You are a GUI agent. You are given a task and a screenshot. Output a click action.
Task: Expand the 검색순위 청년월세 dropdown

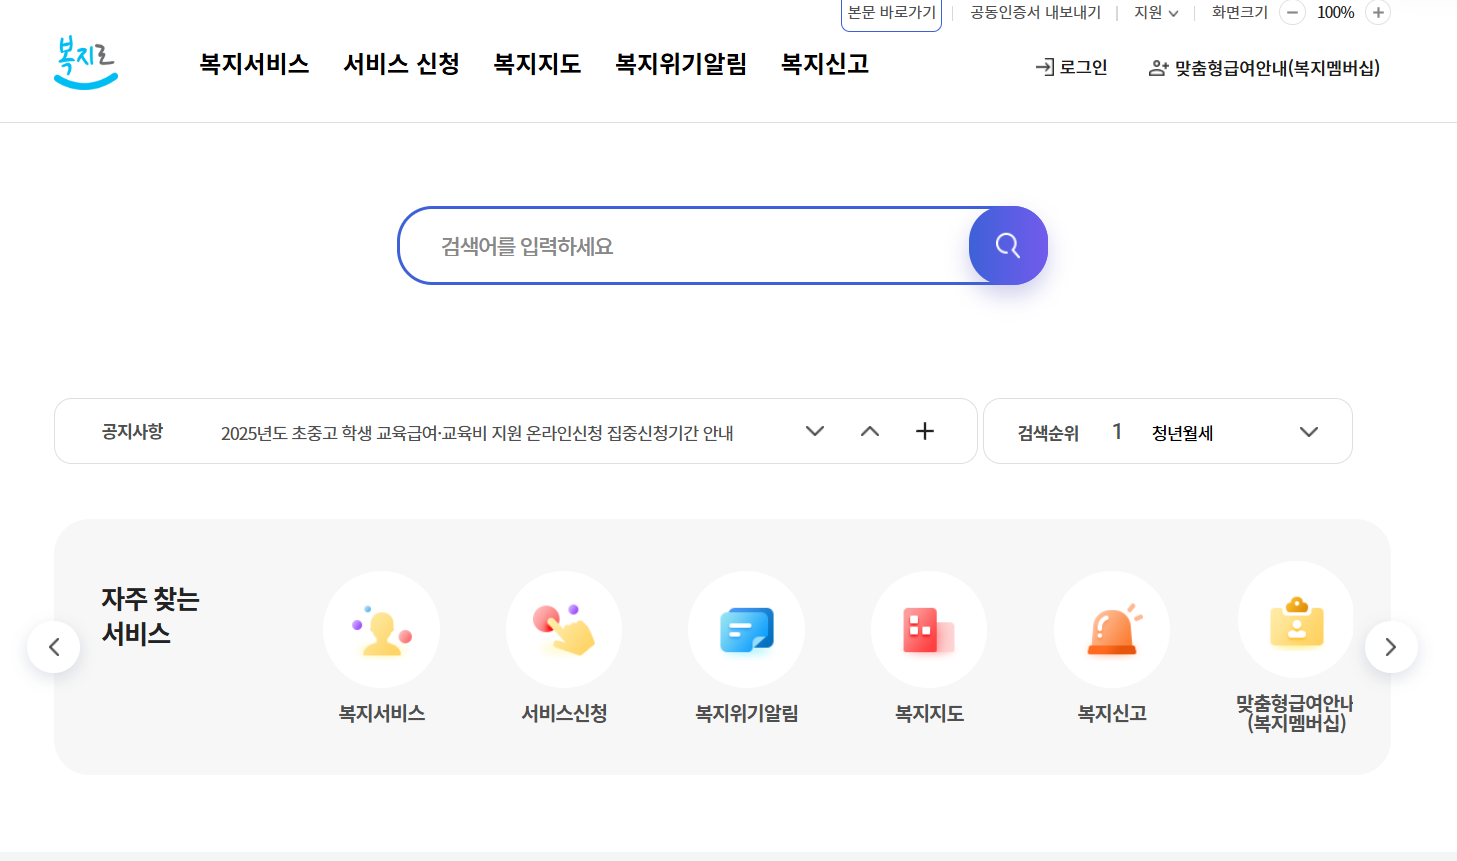tap(1308, 431)
